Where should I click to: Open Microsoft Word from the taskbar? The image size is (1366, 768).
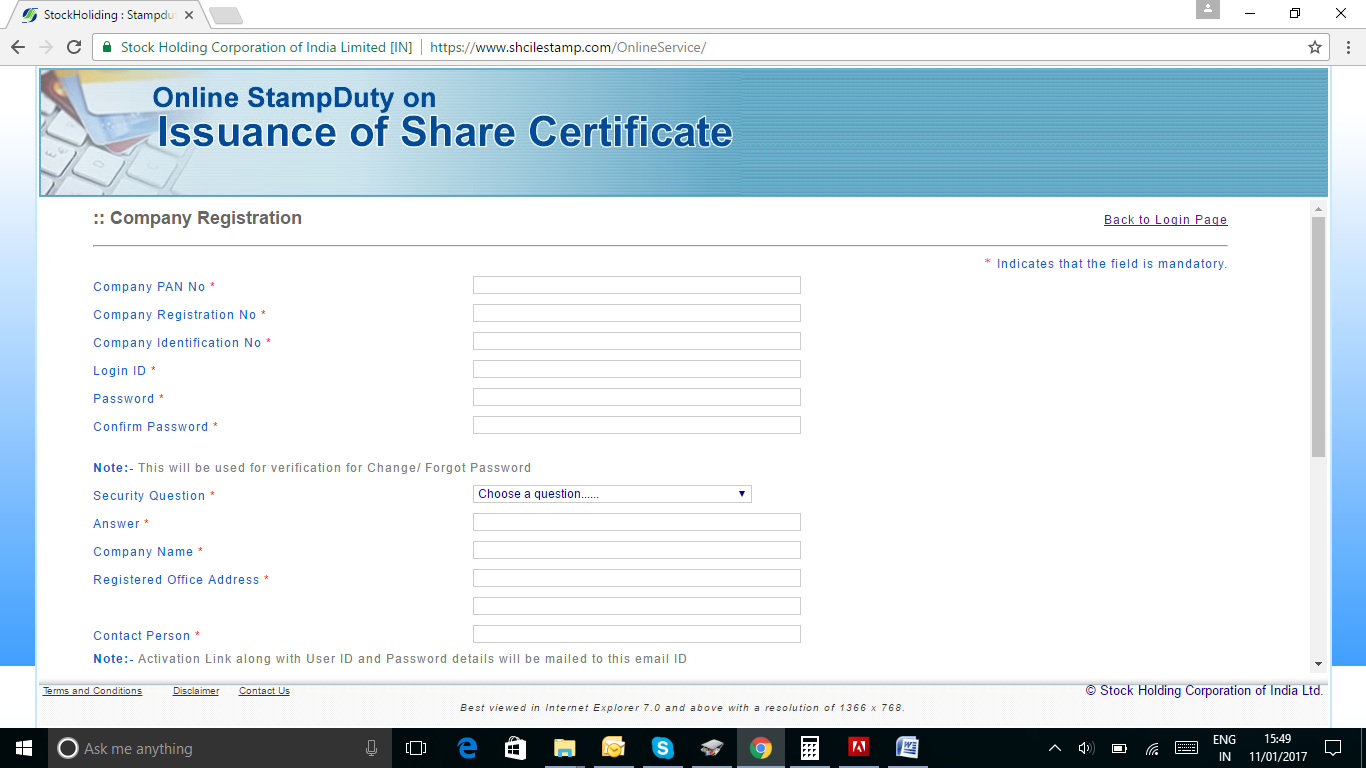(x=907, y=748)
